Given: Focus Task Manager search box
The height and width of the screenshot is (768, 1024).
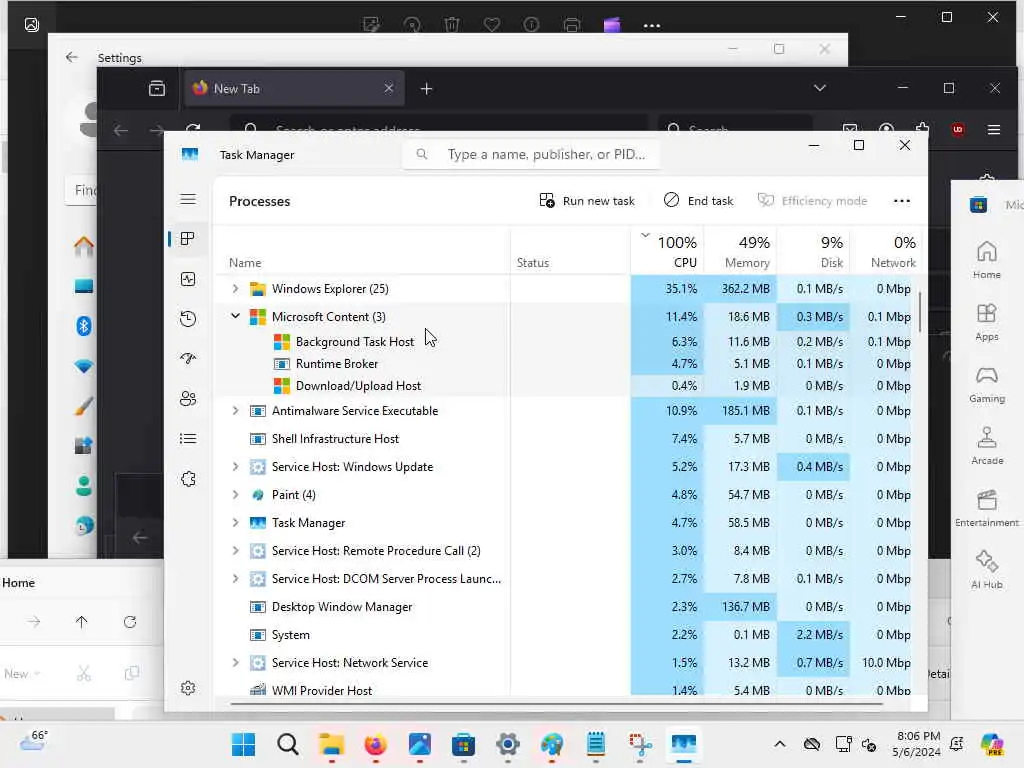Looking at the screenshot, I should point(530,154).
